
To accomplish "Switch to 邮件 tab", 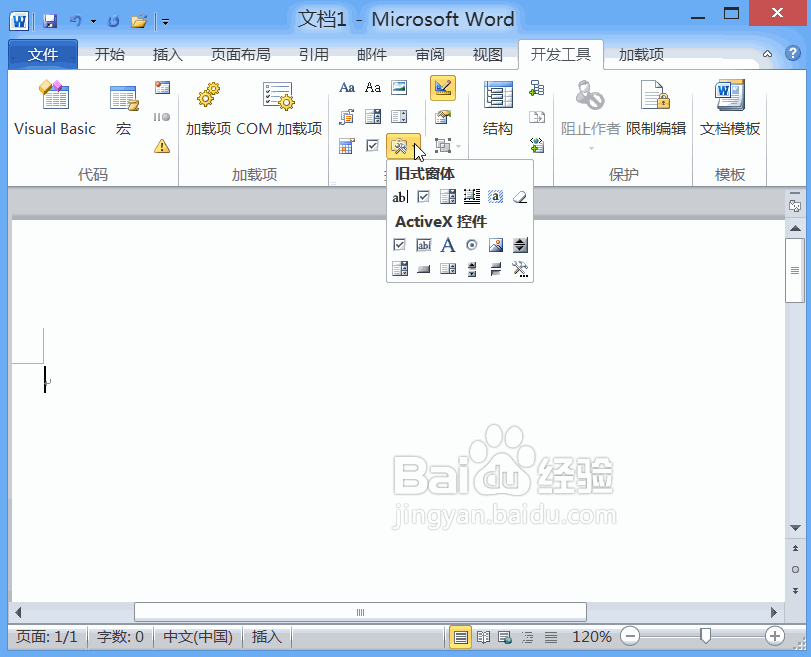I will (x=372, y=54).
